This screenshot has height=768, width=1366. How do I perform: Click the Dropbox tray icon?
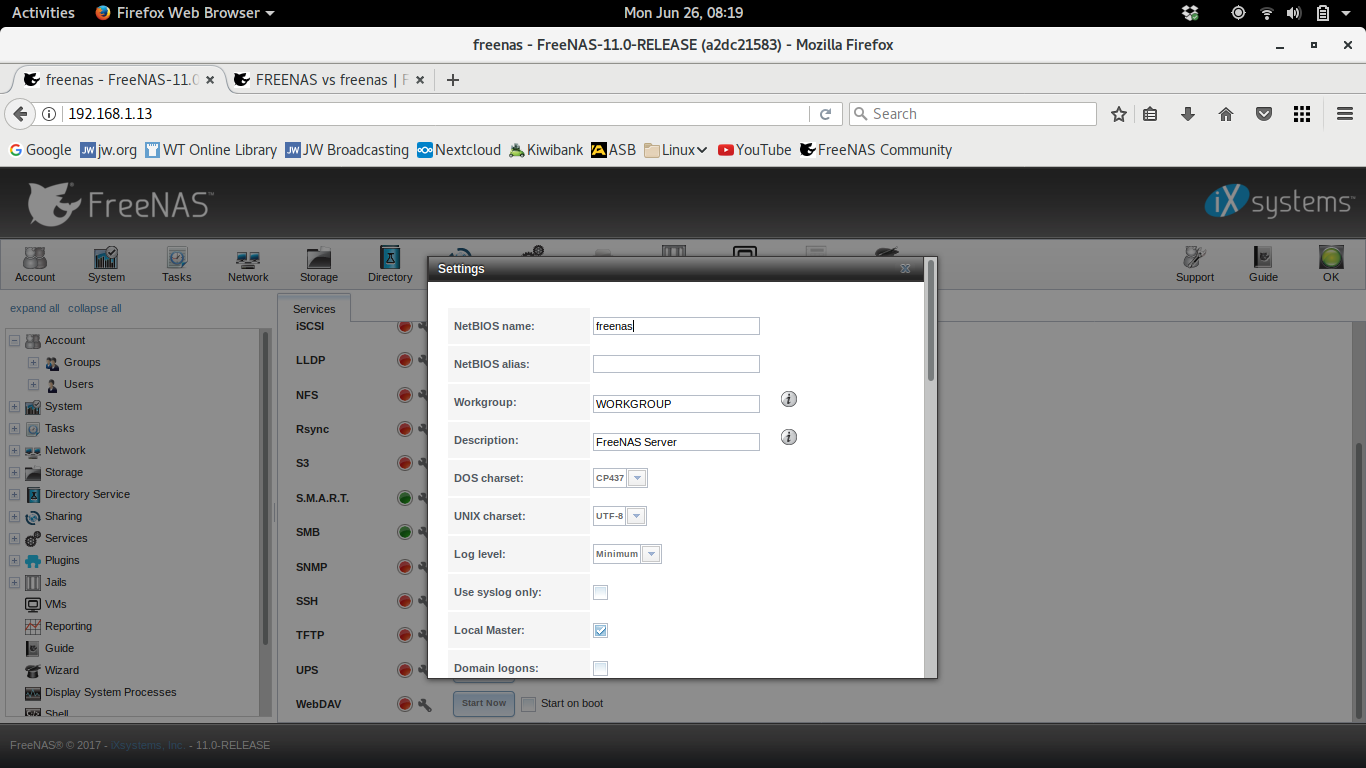(1190, 13)
